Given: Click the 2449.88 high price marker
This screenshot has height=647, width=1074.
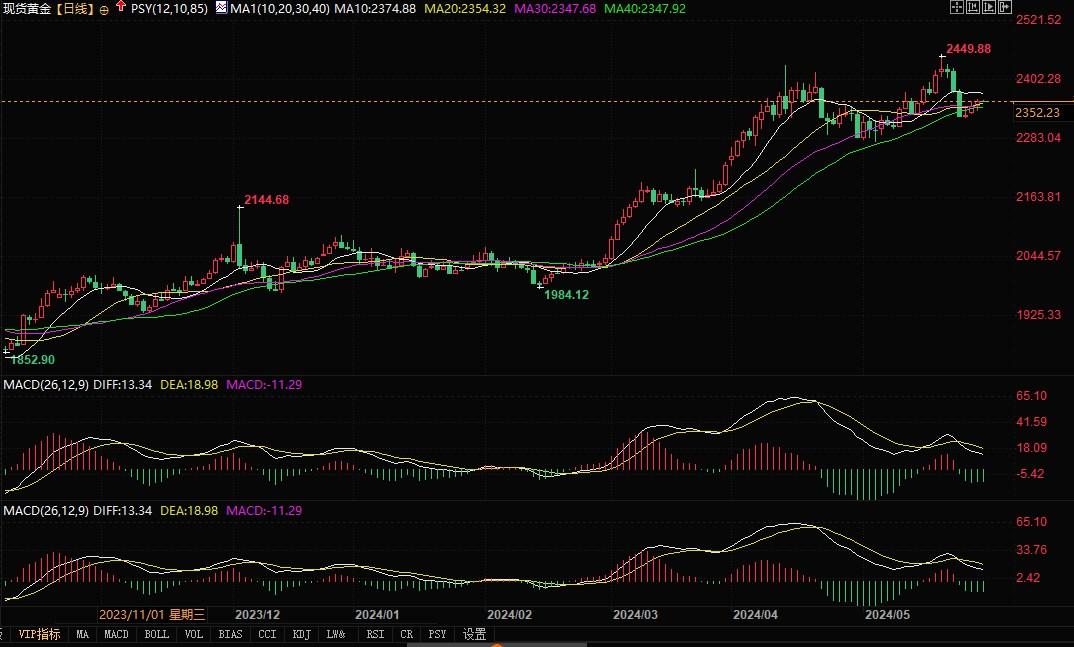Looking at the screenshot, I should coord(968,49).
